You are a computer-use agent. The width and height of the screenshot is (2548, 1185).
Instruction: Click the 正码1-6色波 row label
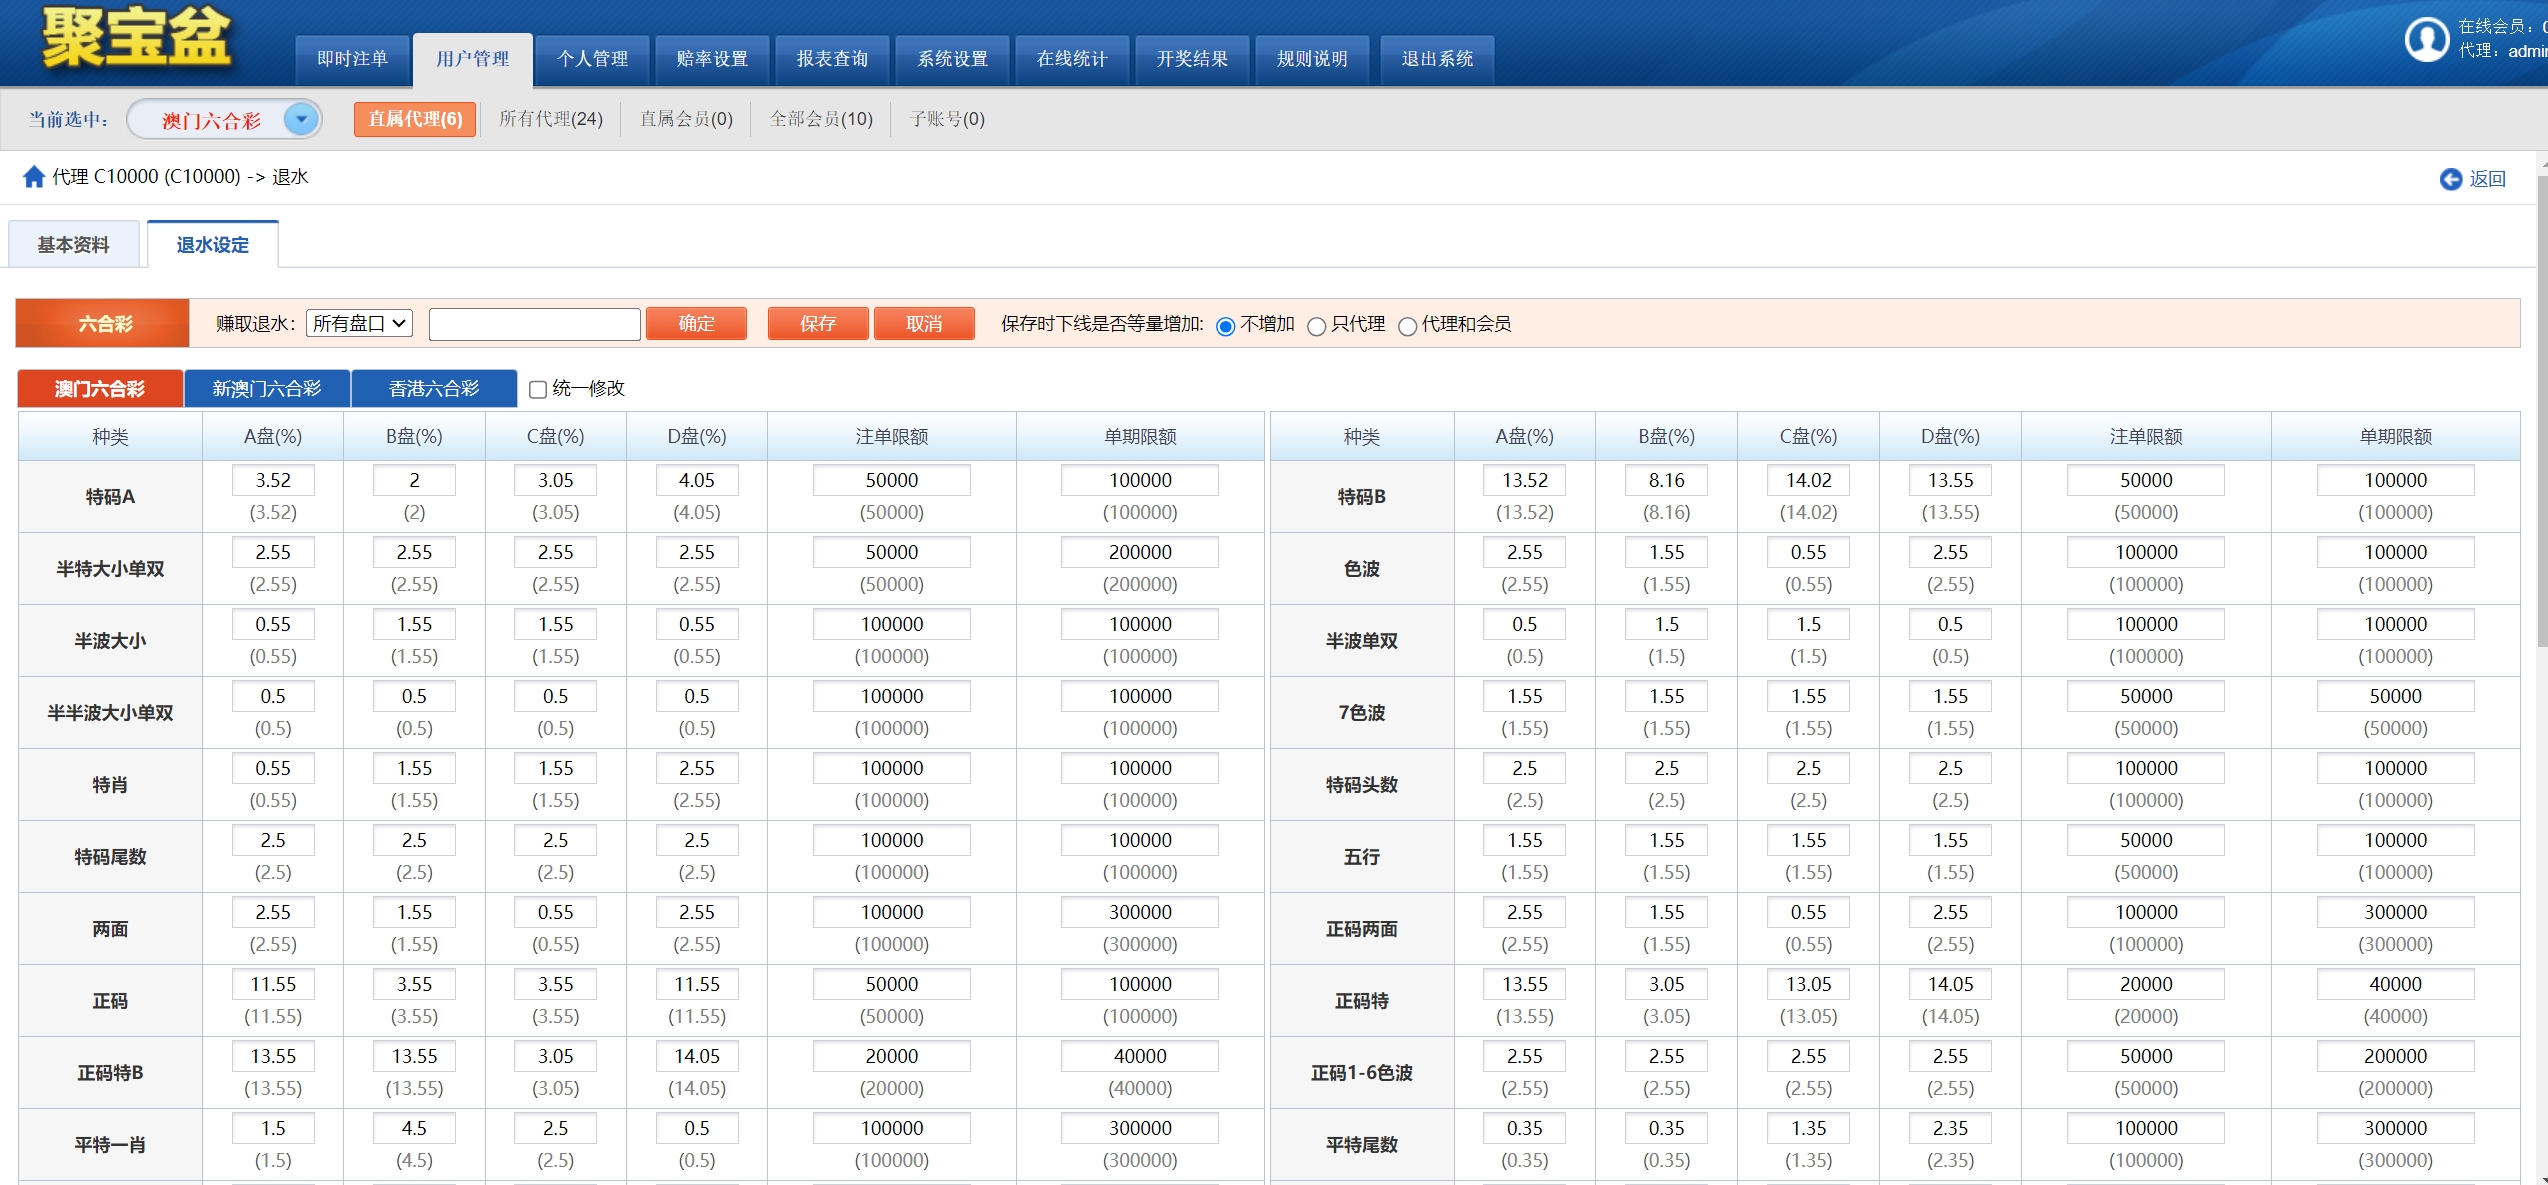pyautogui.click(x=1362, y=1073)
